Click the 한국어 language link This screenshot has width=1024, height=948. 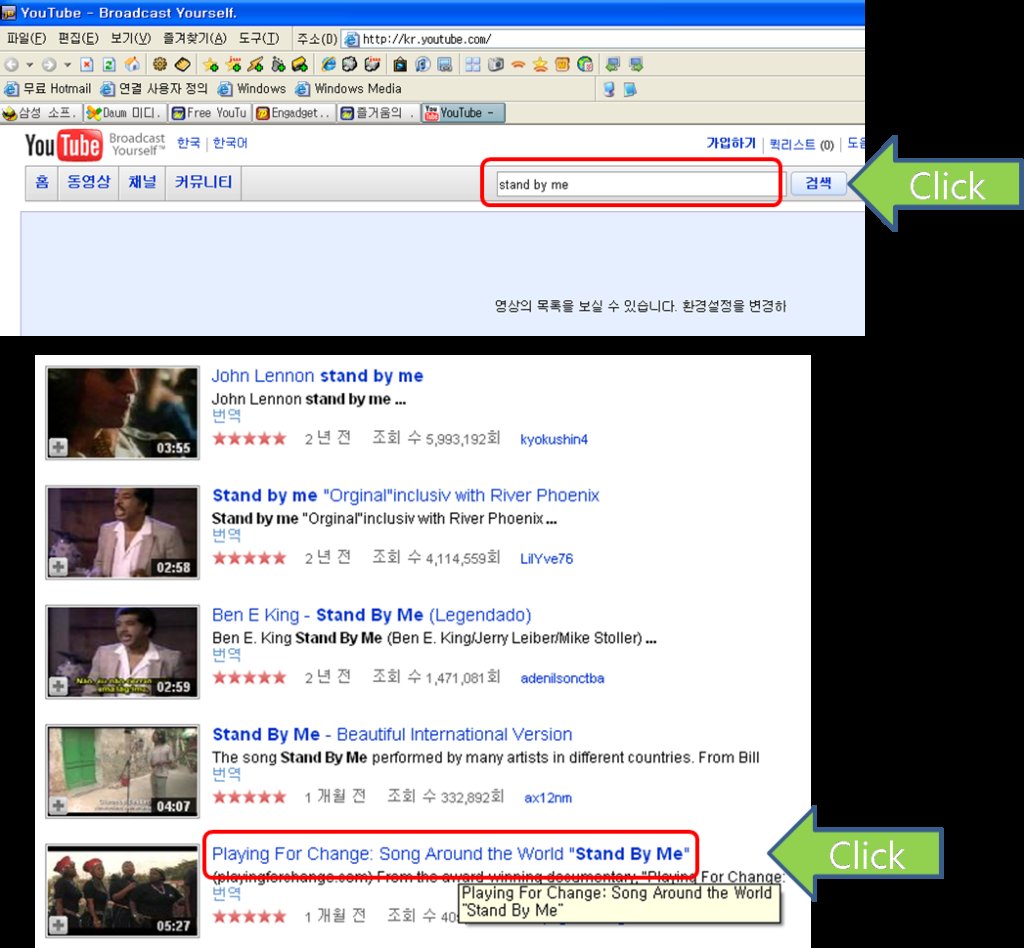click(230, 142)
